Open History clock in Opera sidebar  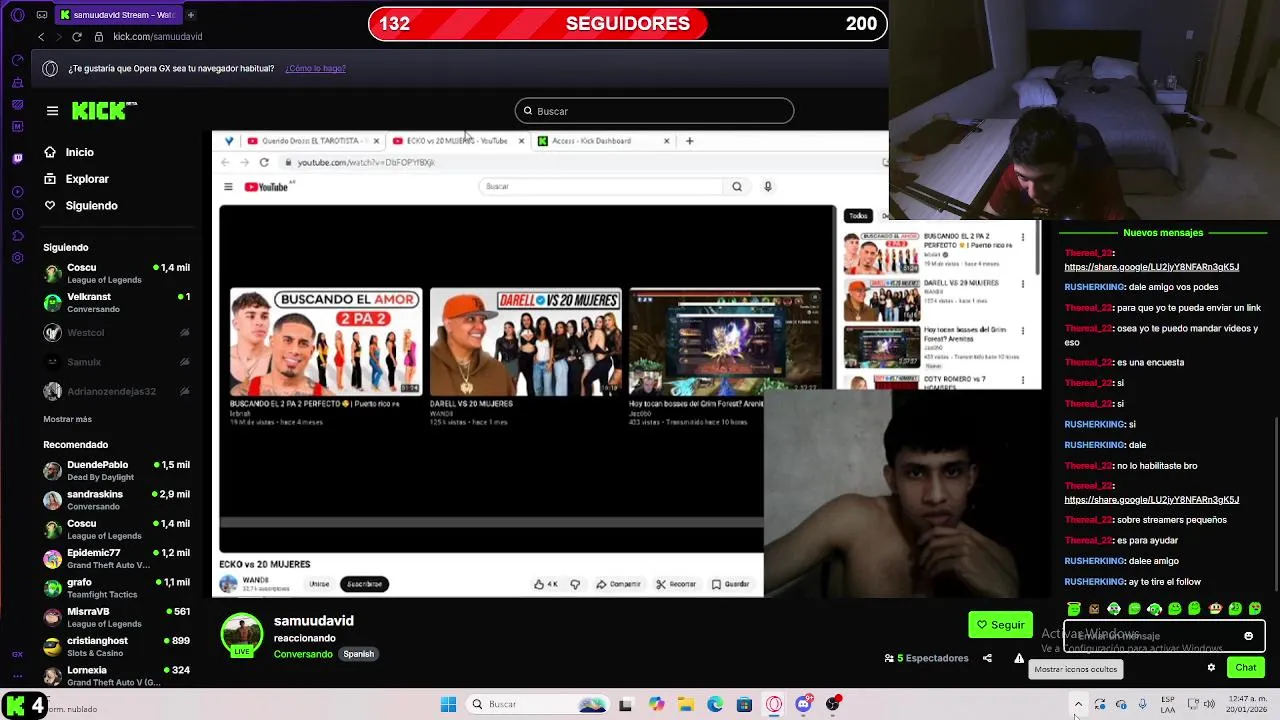pyautogui.click(x=17, y=213)
